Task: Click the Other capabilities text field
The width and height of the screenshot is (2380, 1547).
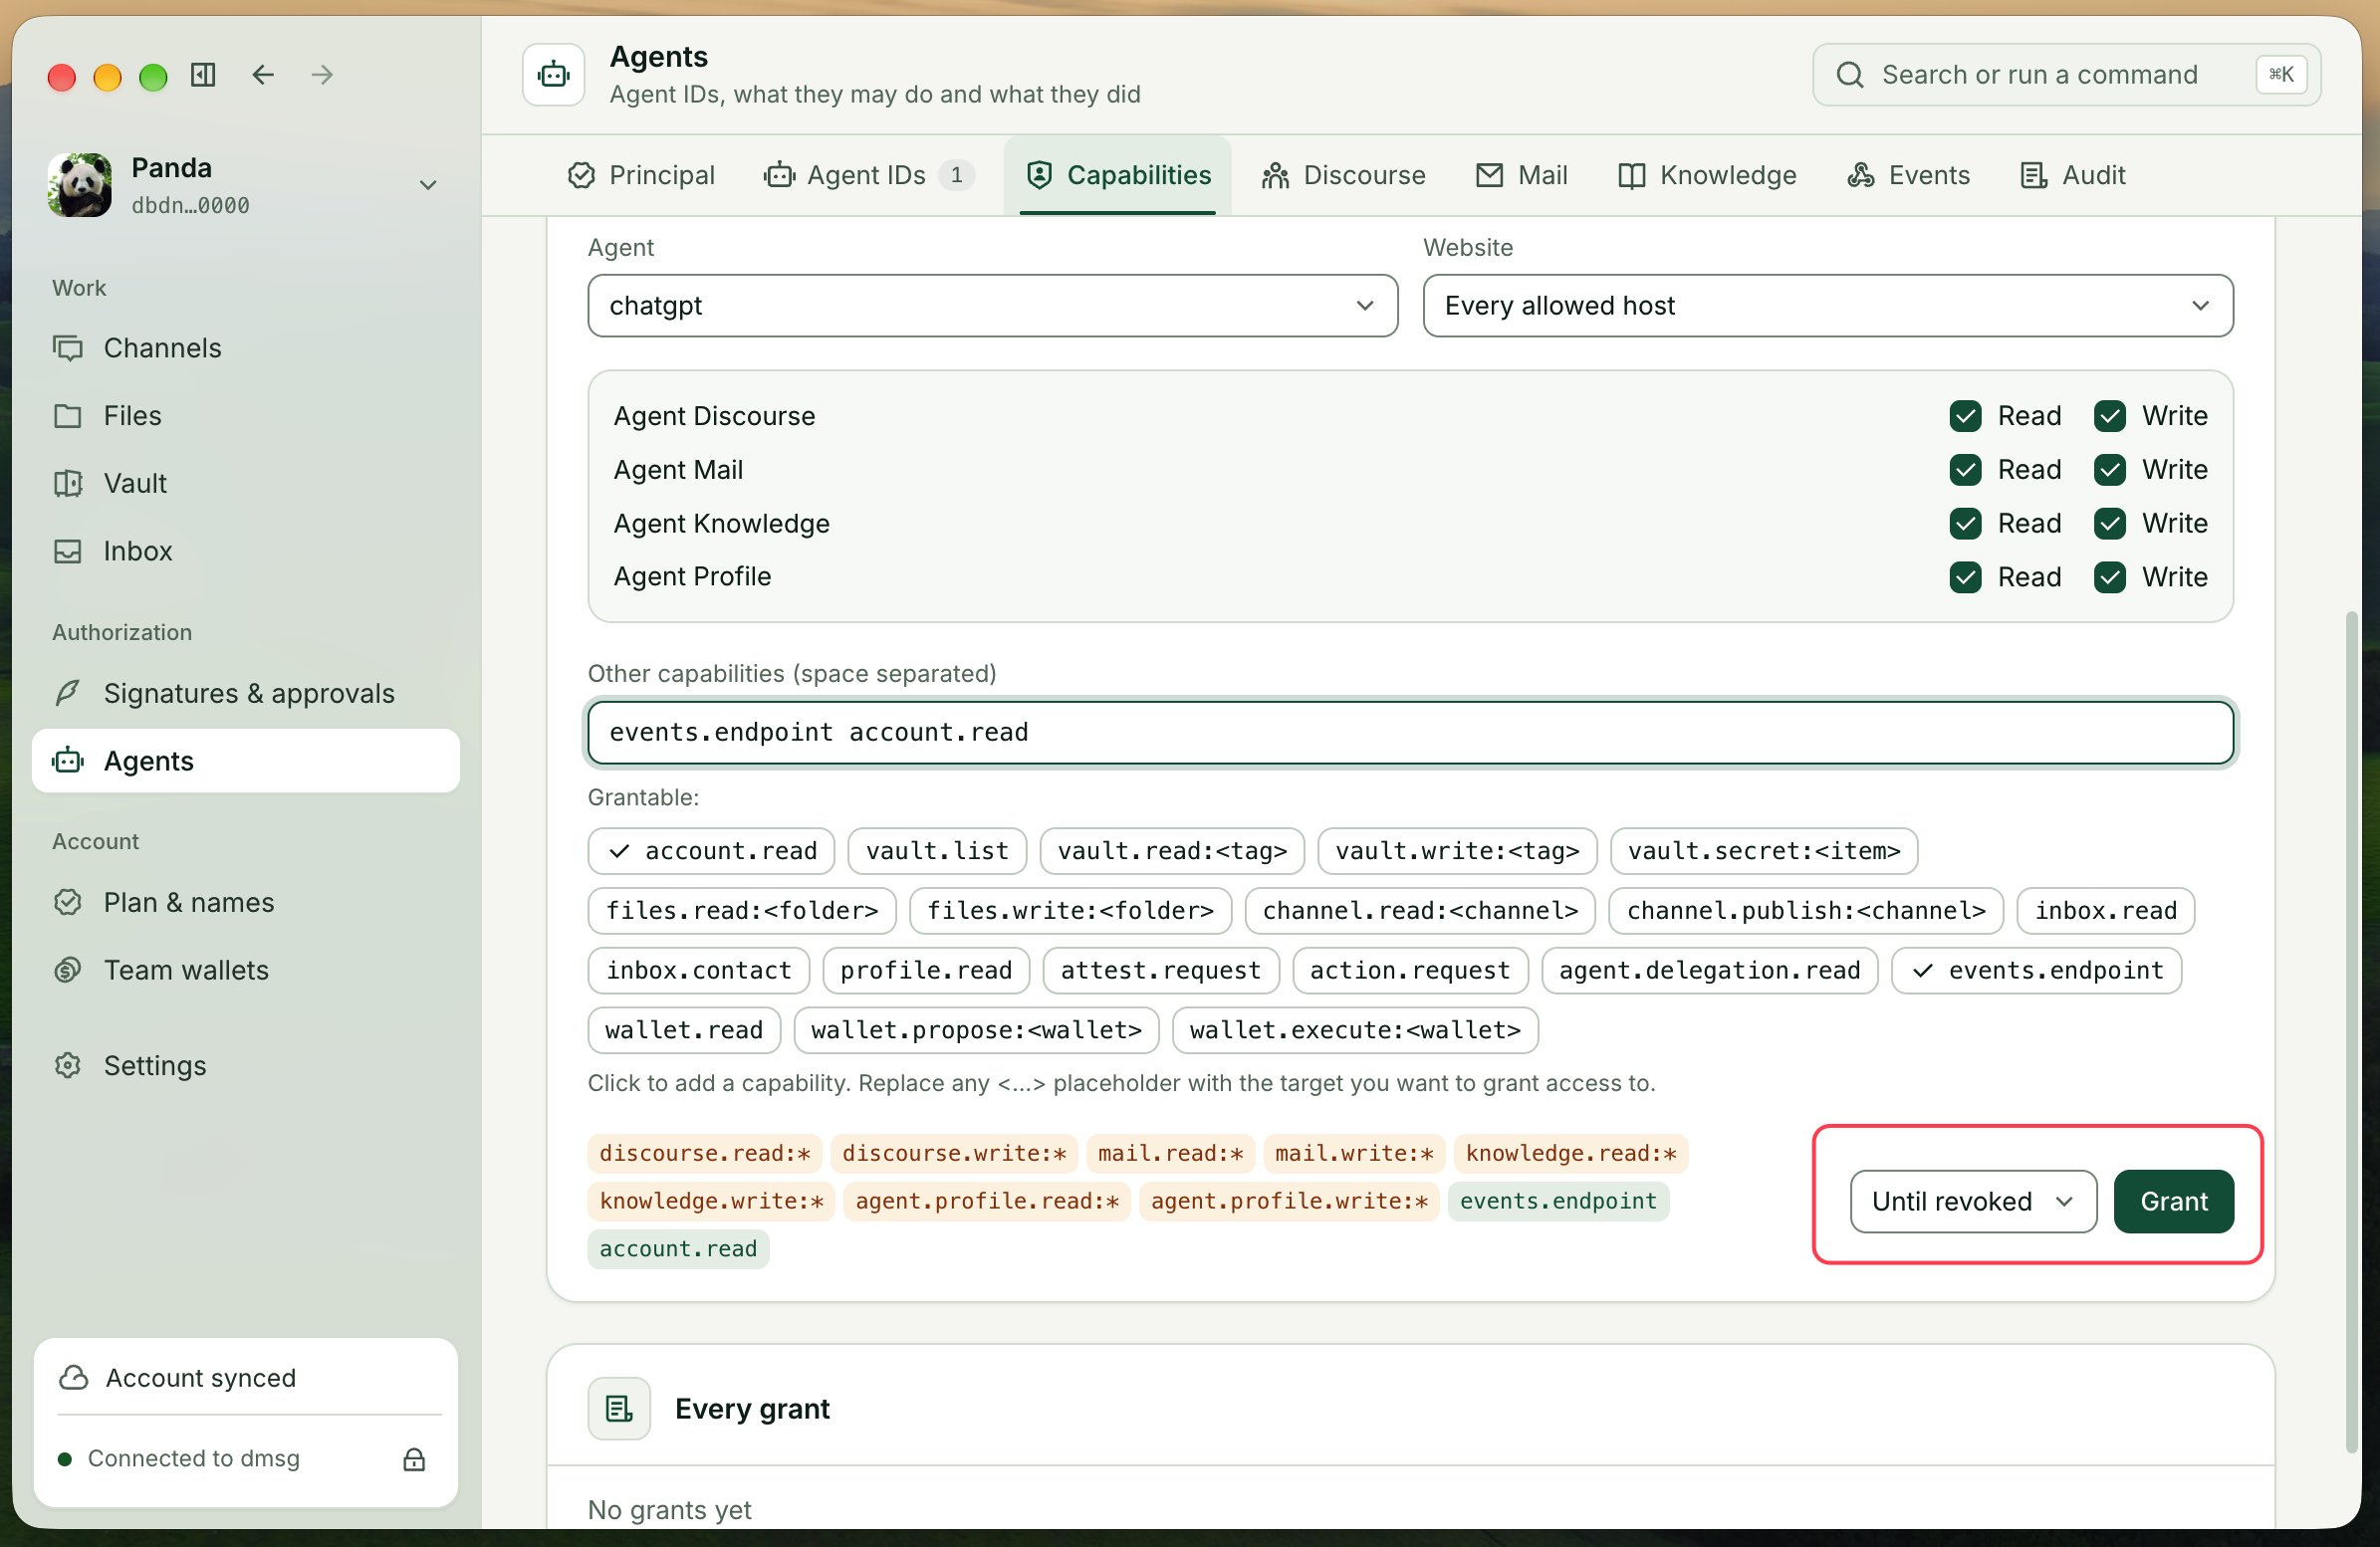Action: pyautogui.click(x=1410, y=732)
